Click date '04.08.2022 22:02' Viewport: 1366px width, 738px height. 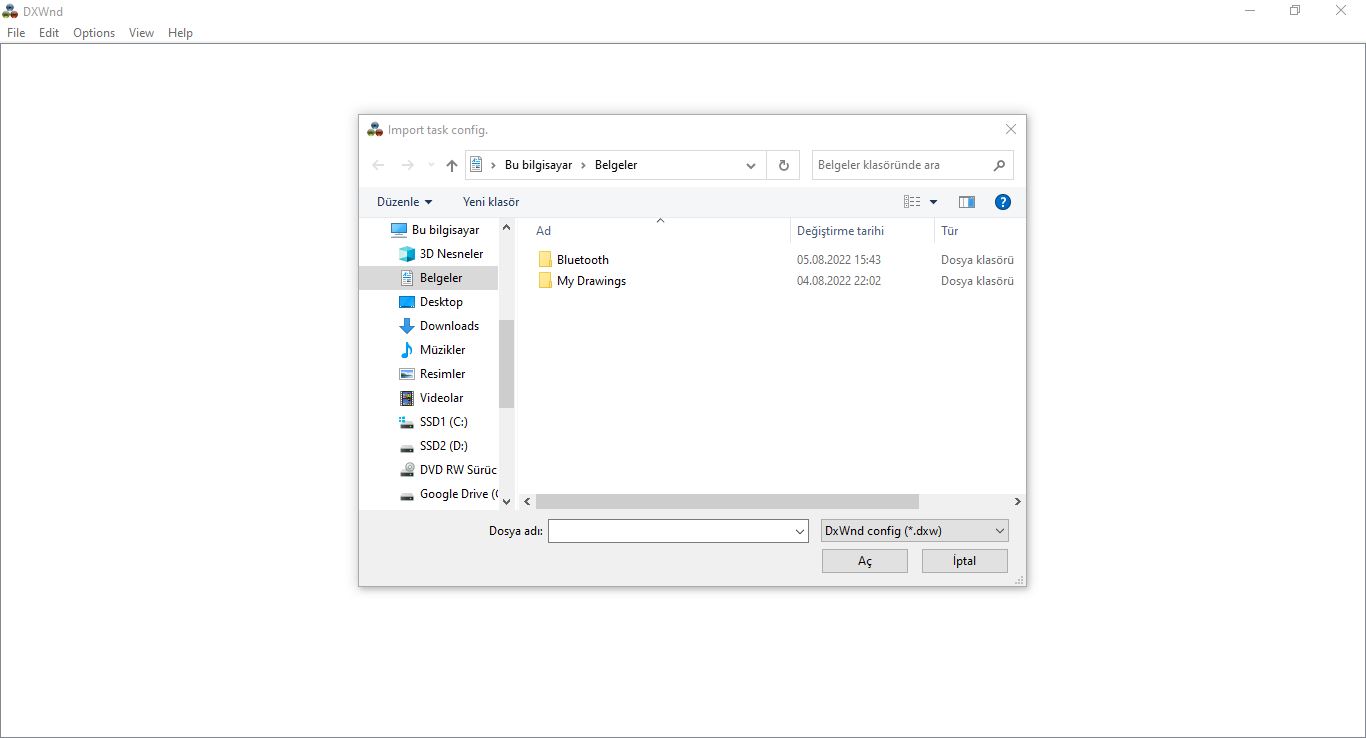pos(839,281)
